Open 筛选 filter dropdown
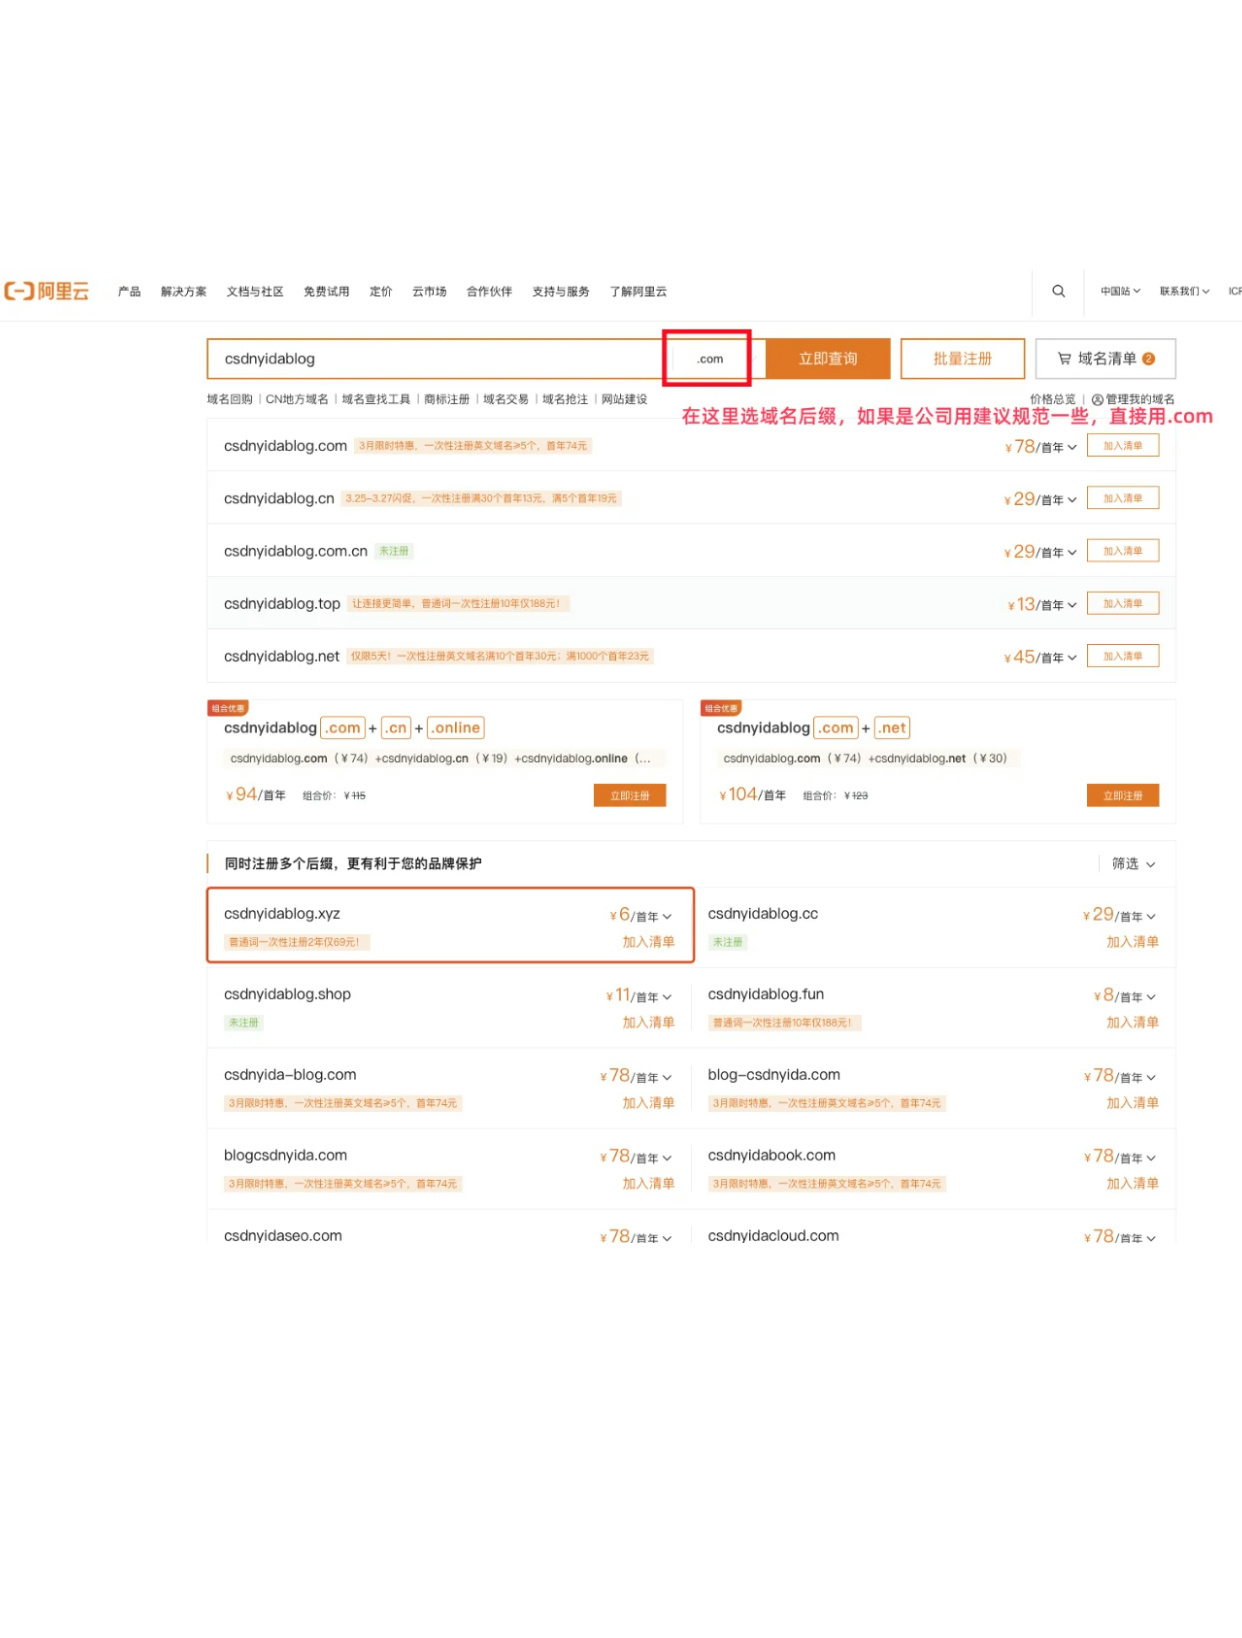Viewport: 1242px width, 1638px height. coord(1133,863)
